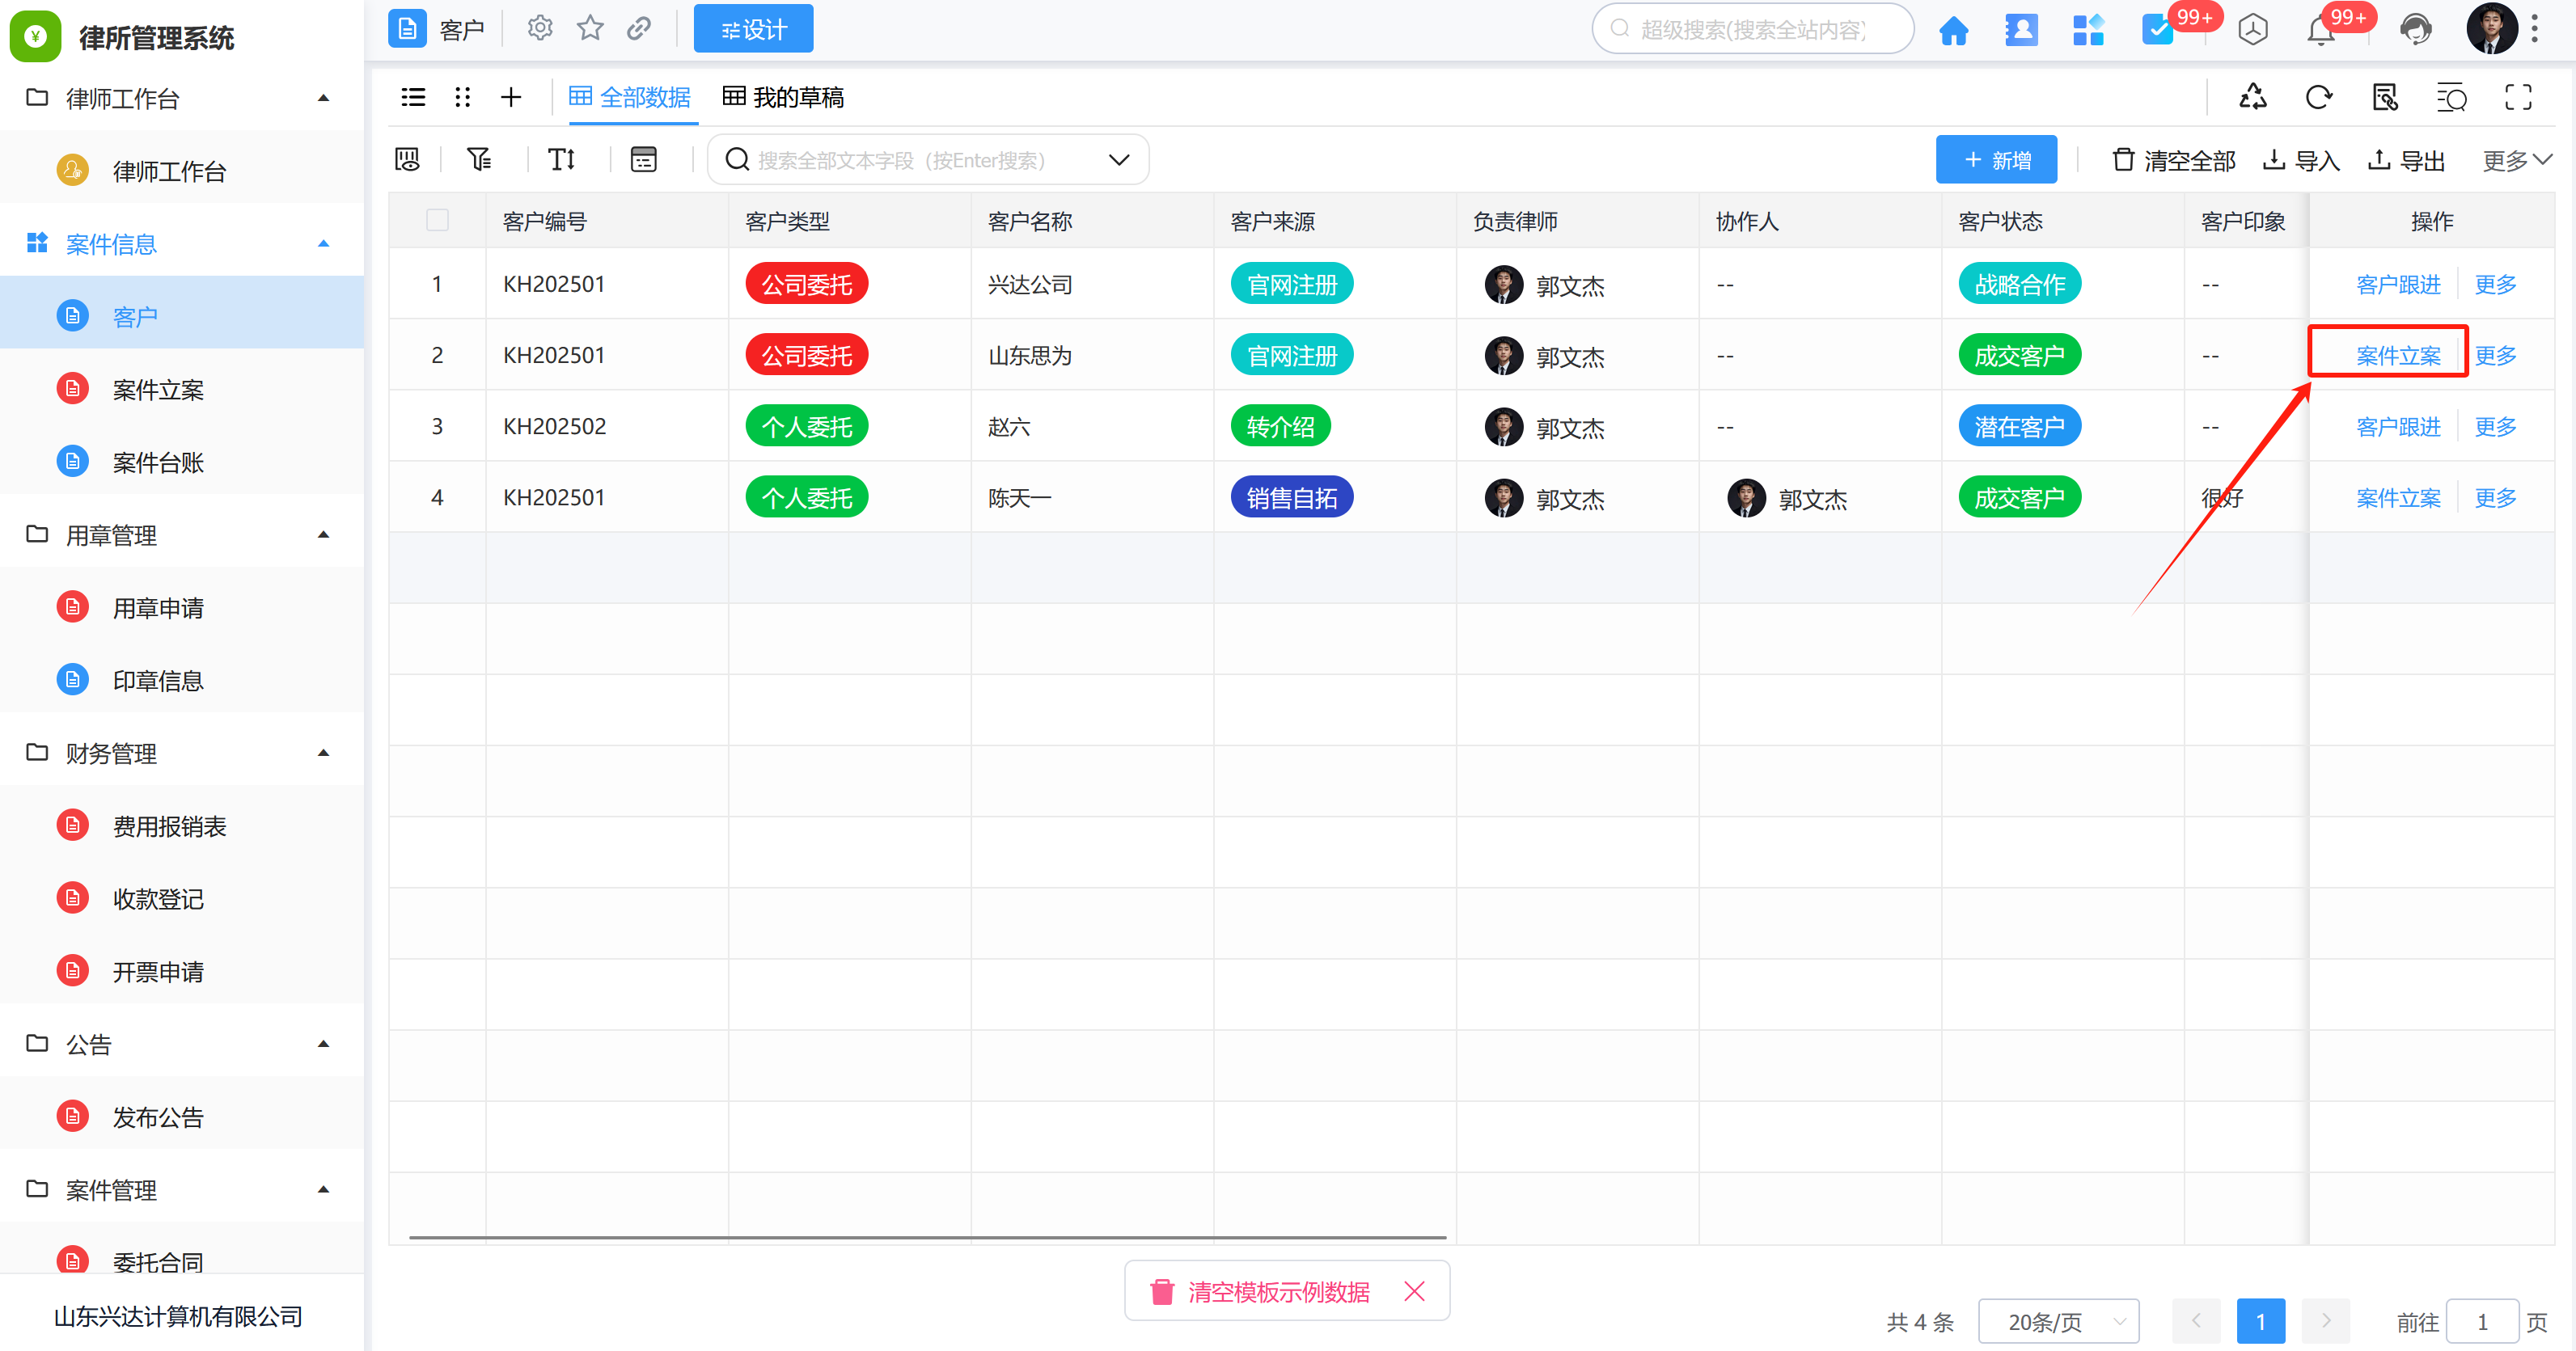
Task: Close the 清空模板示例数据 banner
Action: click(1414, 1291)
